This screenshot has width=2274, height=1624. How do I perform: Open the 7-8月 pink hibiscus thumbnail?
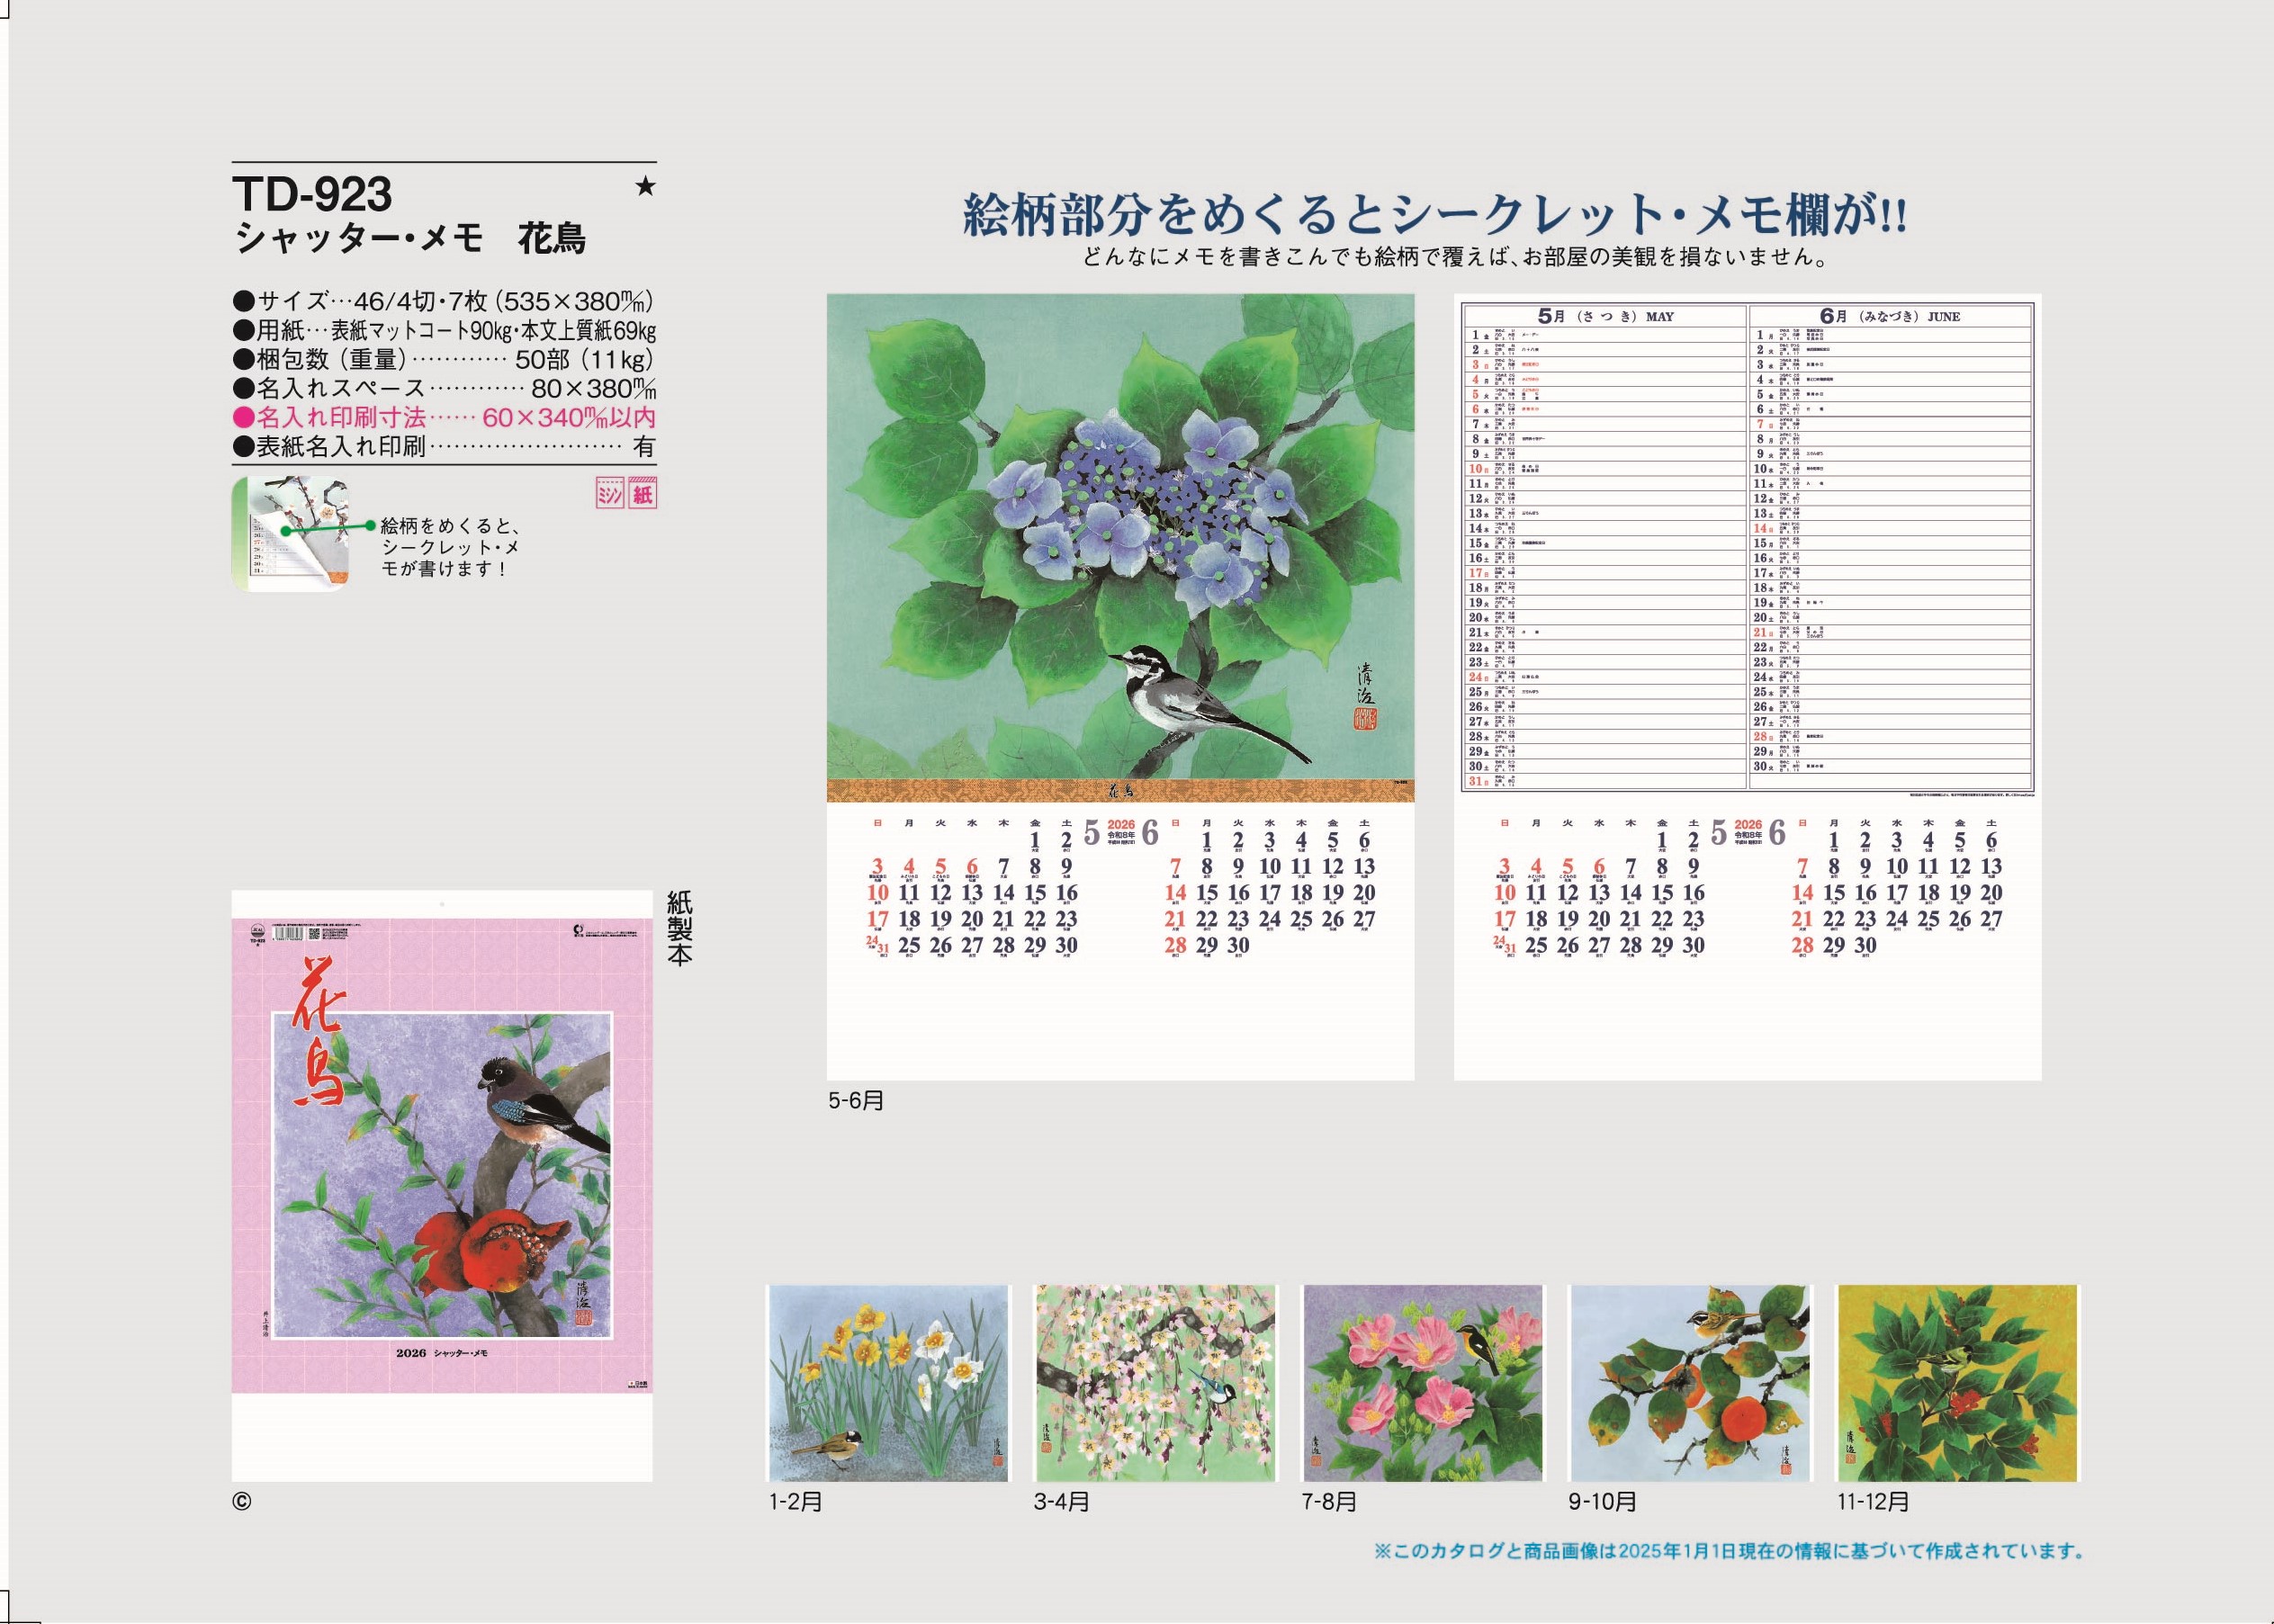pos(1423,1383)
